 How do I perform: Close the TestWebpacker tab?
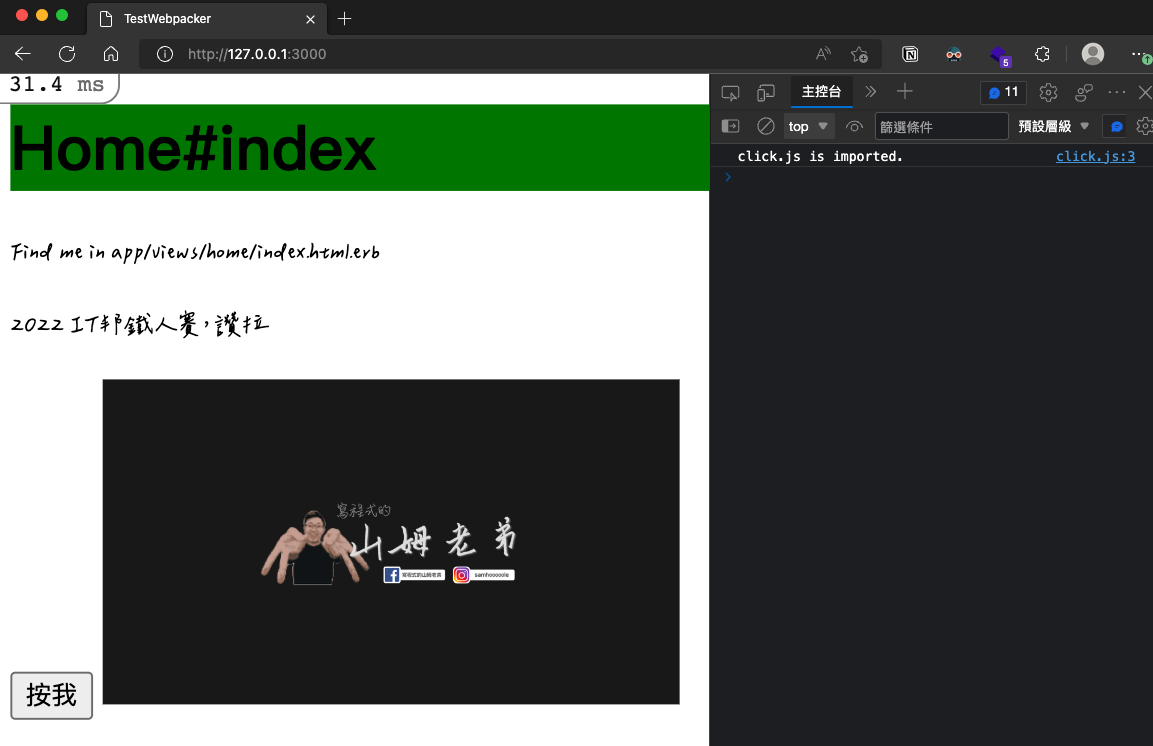pos(310,19)
